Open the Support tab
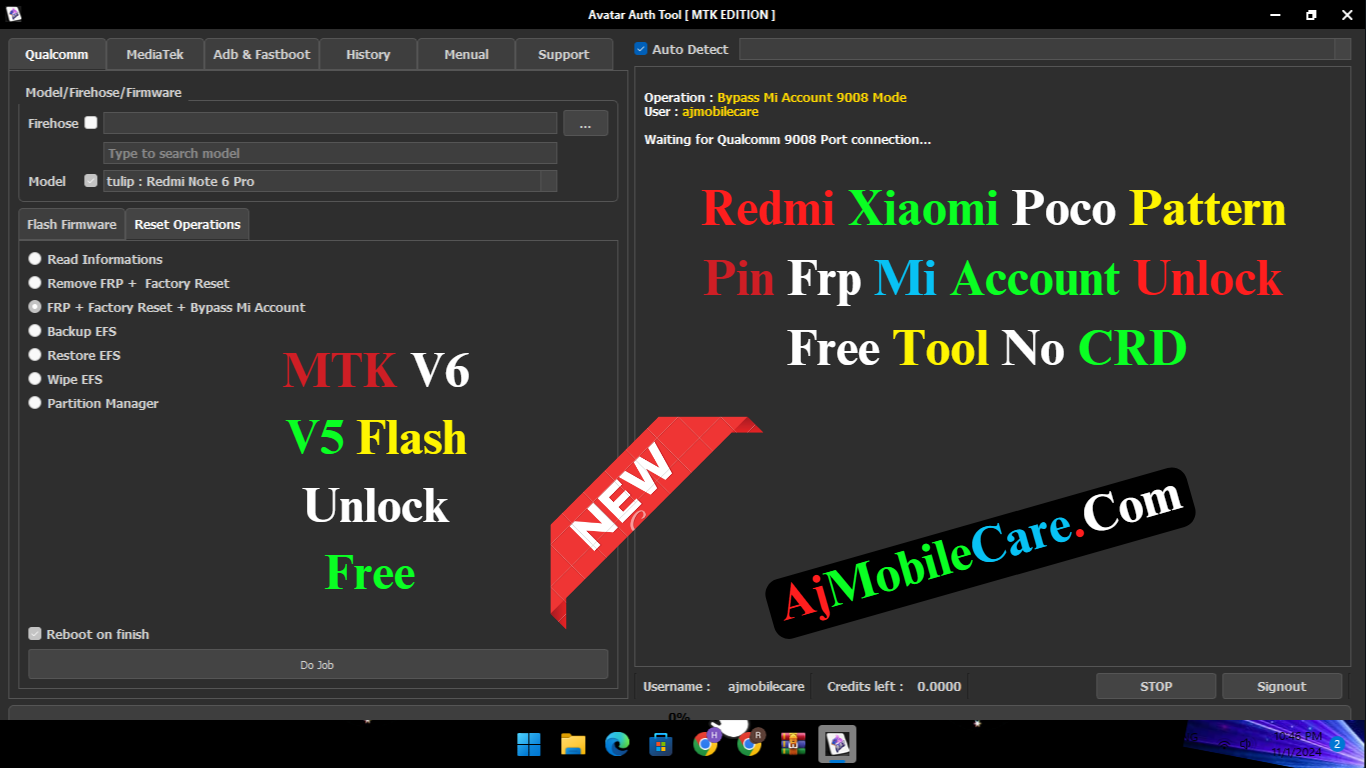The image size is (1366, 768). click(x=564, y=54)
